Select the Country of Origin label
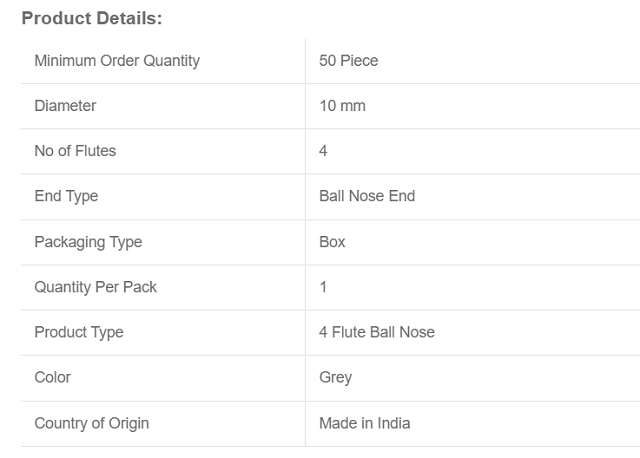 tap(91, 423)
